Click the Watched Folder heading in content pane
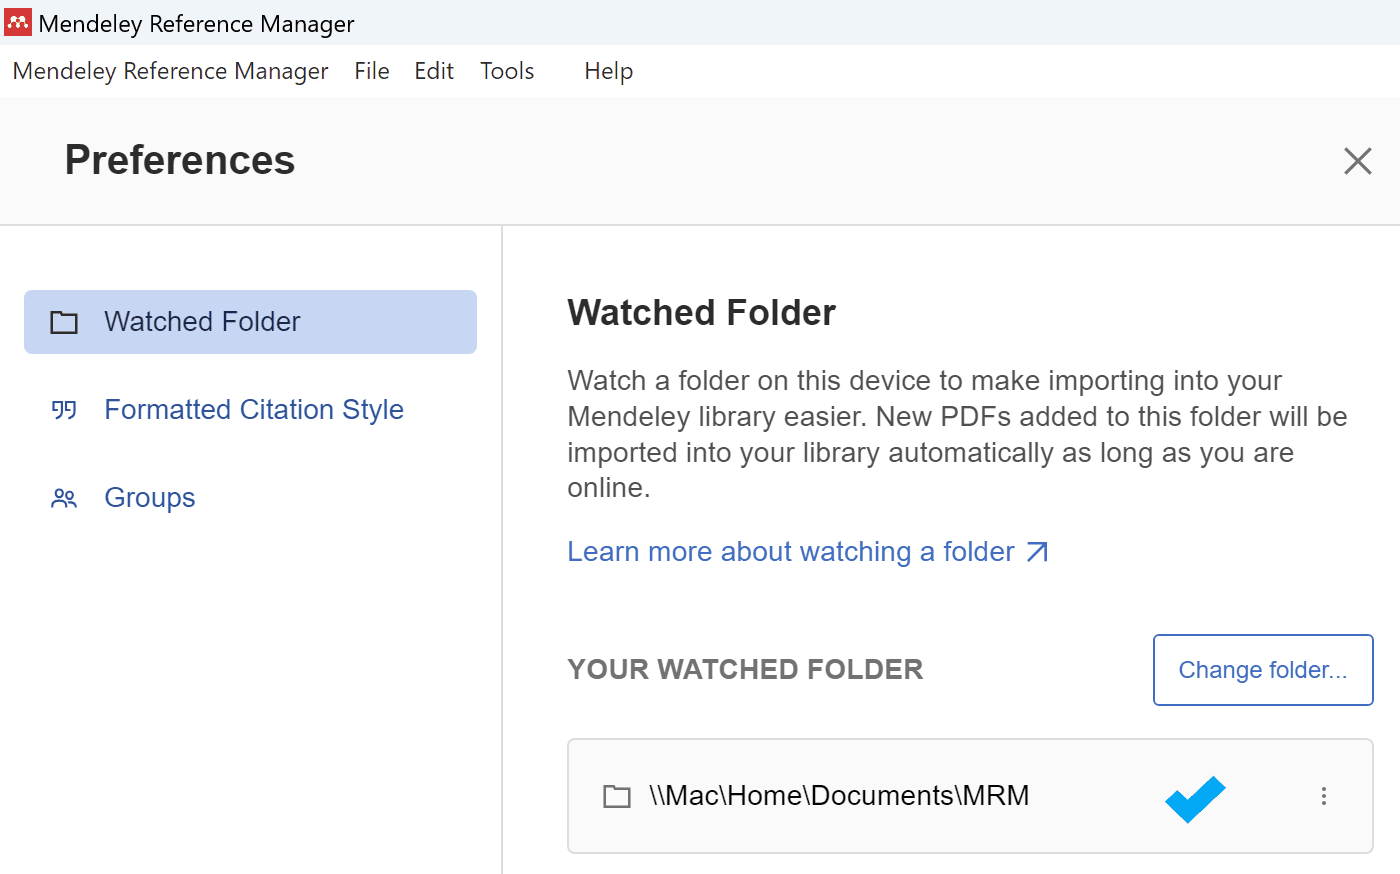 pyautogui.click(x=701, y=313)
